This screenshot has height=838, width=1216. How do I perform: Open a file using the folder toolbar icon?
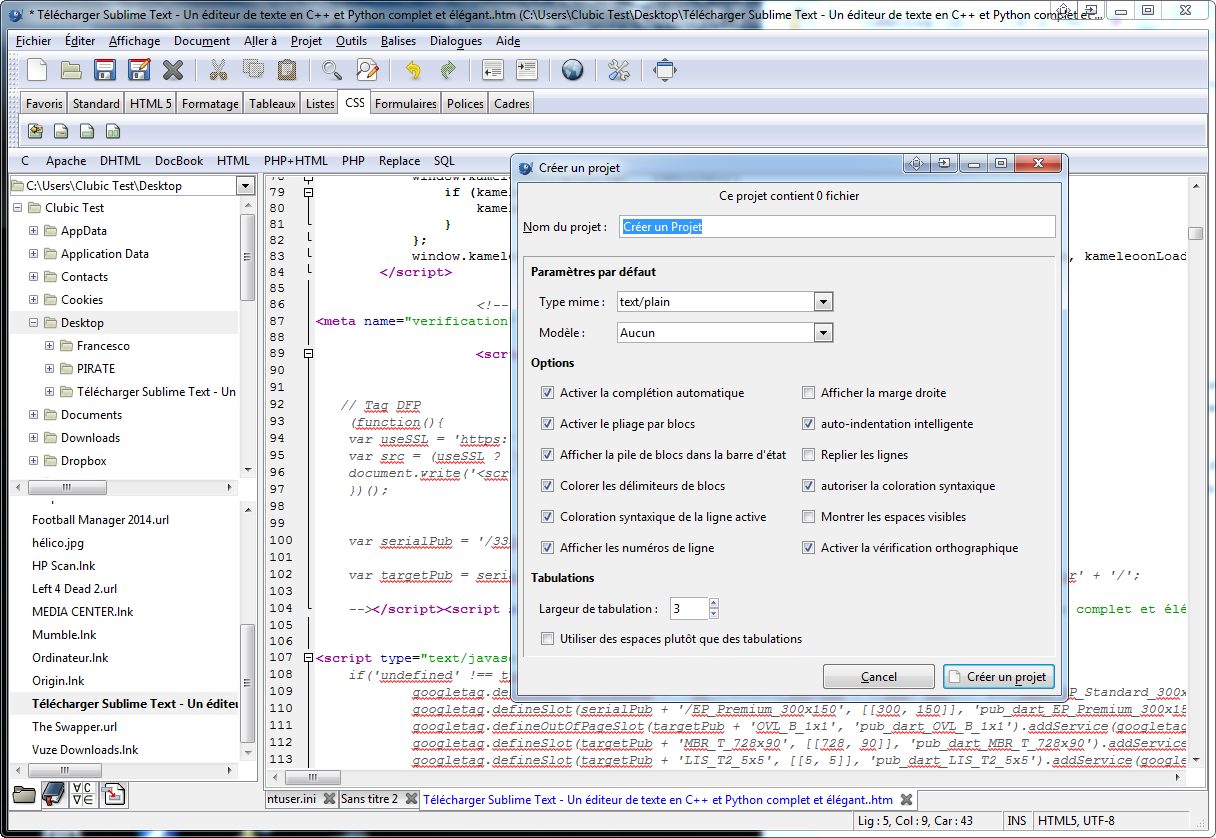pyautogui.click(x=71, y=70)
